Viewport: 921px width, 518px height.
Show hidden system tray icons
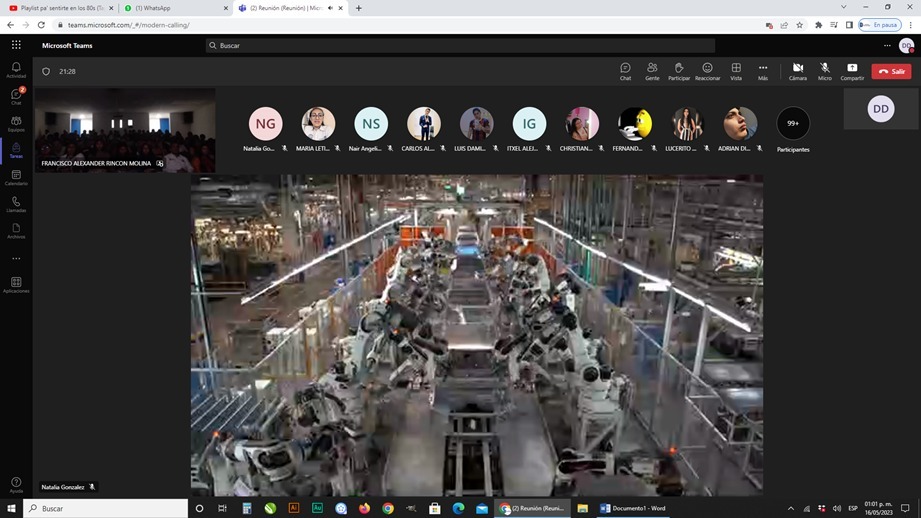(x=791, y=508)
